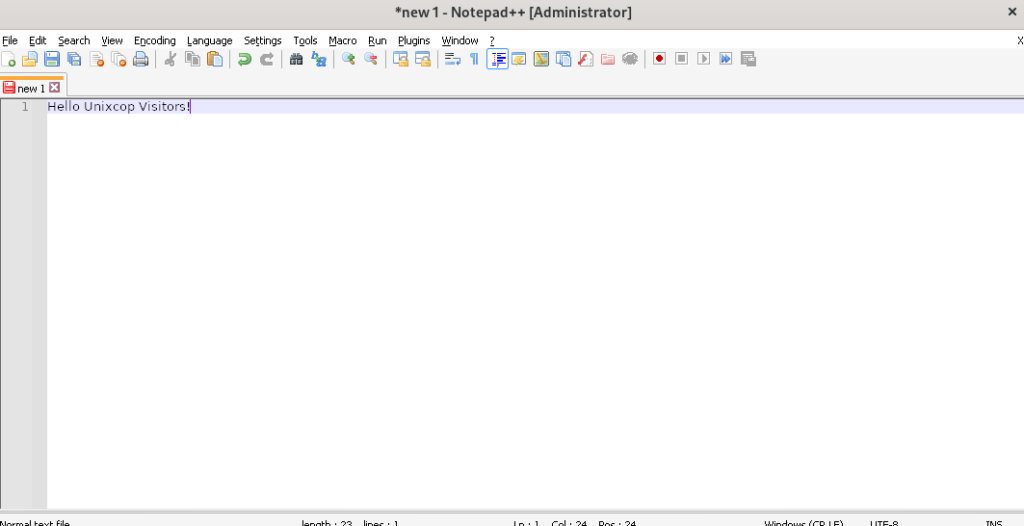This screenshot has height=526, width=1024.
Task: Click line number 1 in the margin
Action: pos(25,107)
